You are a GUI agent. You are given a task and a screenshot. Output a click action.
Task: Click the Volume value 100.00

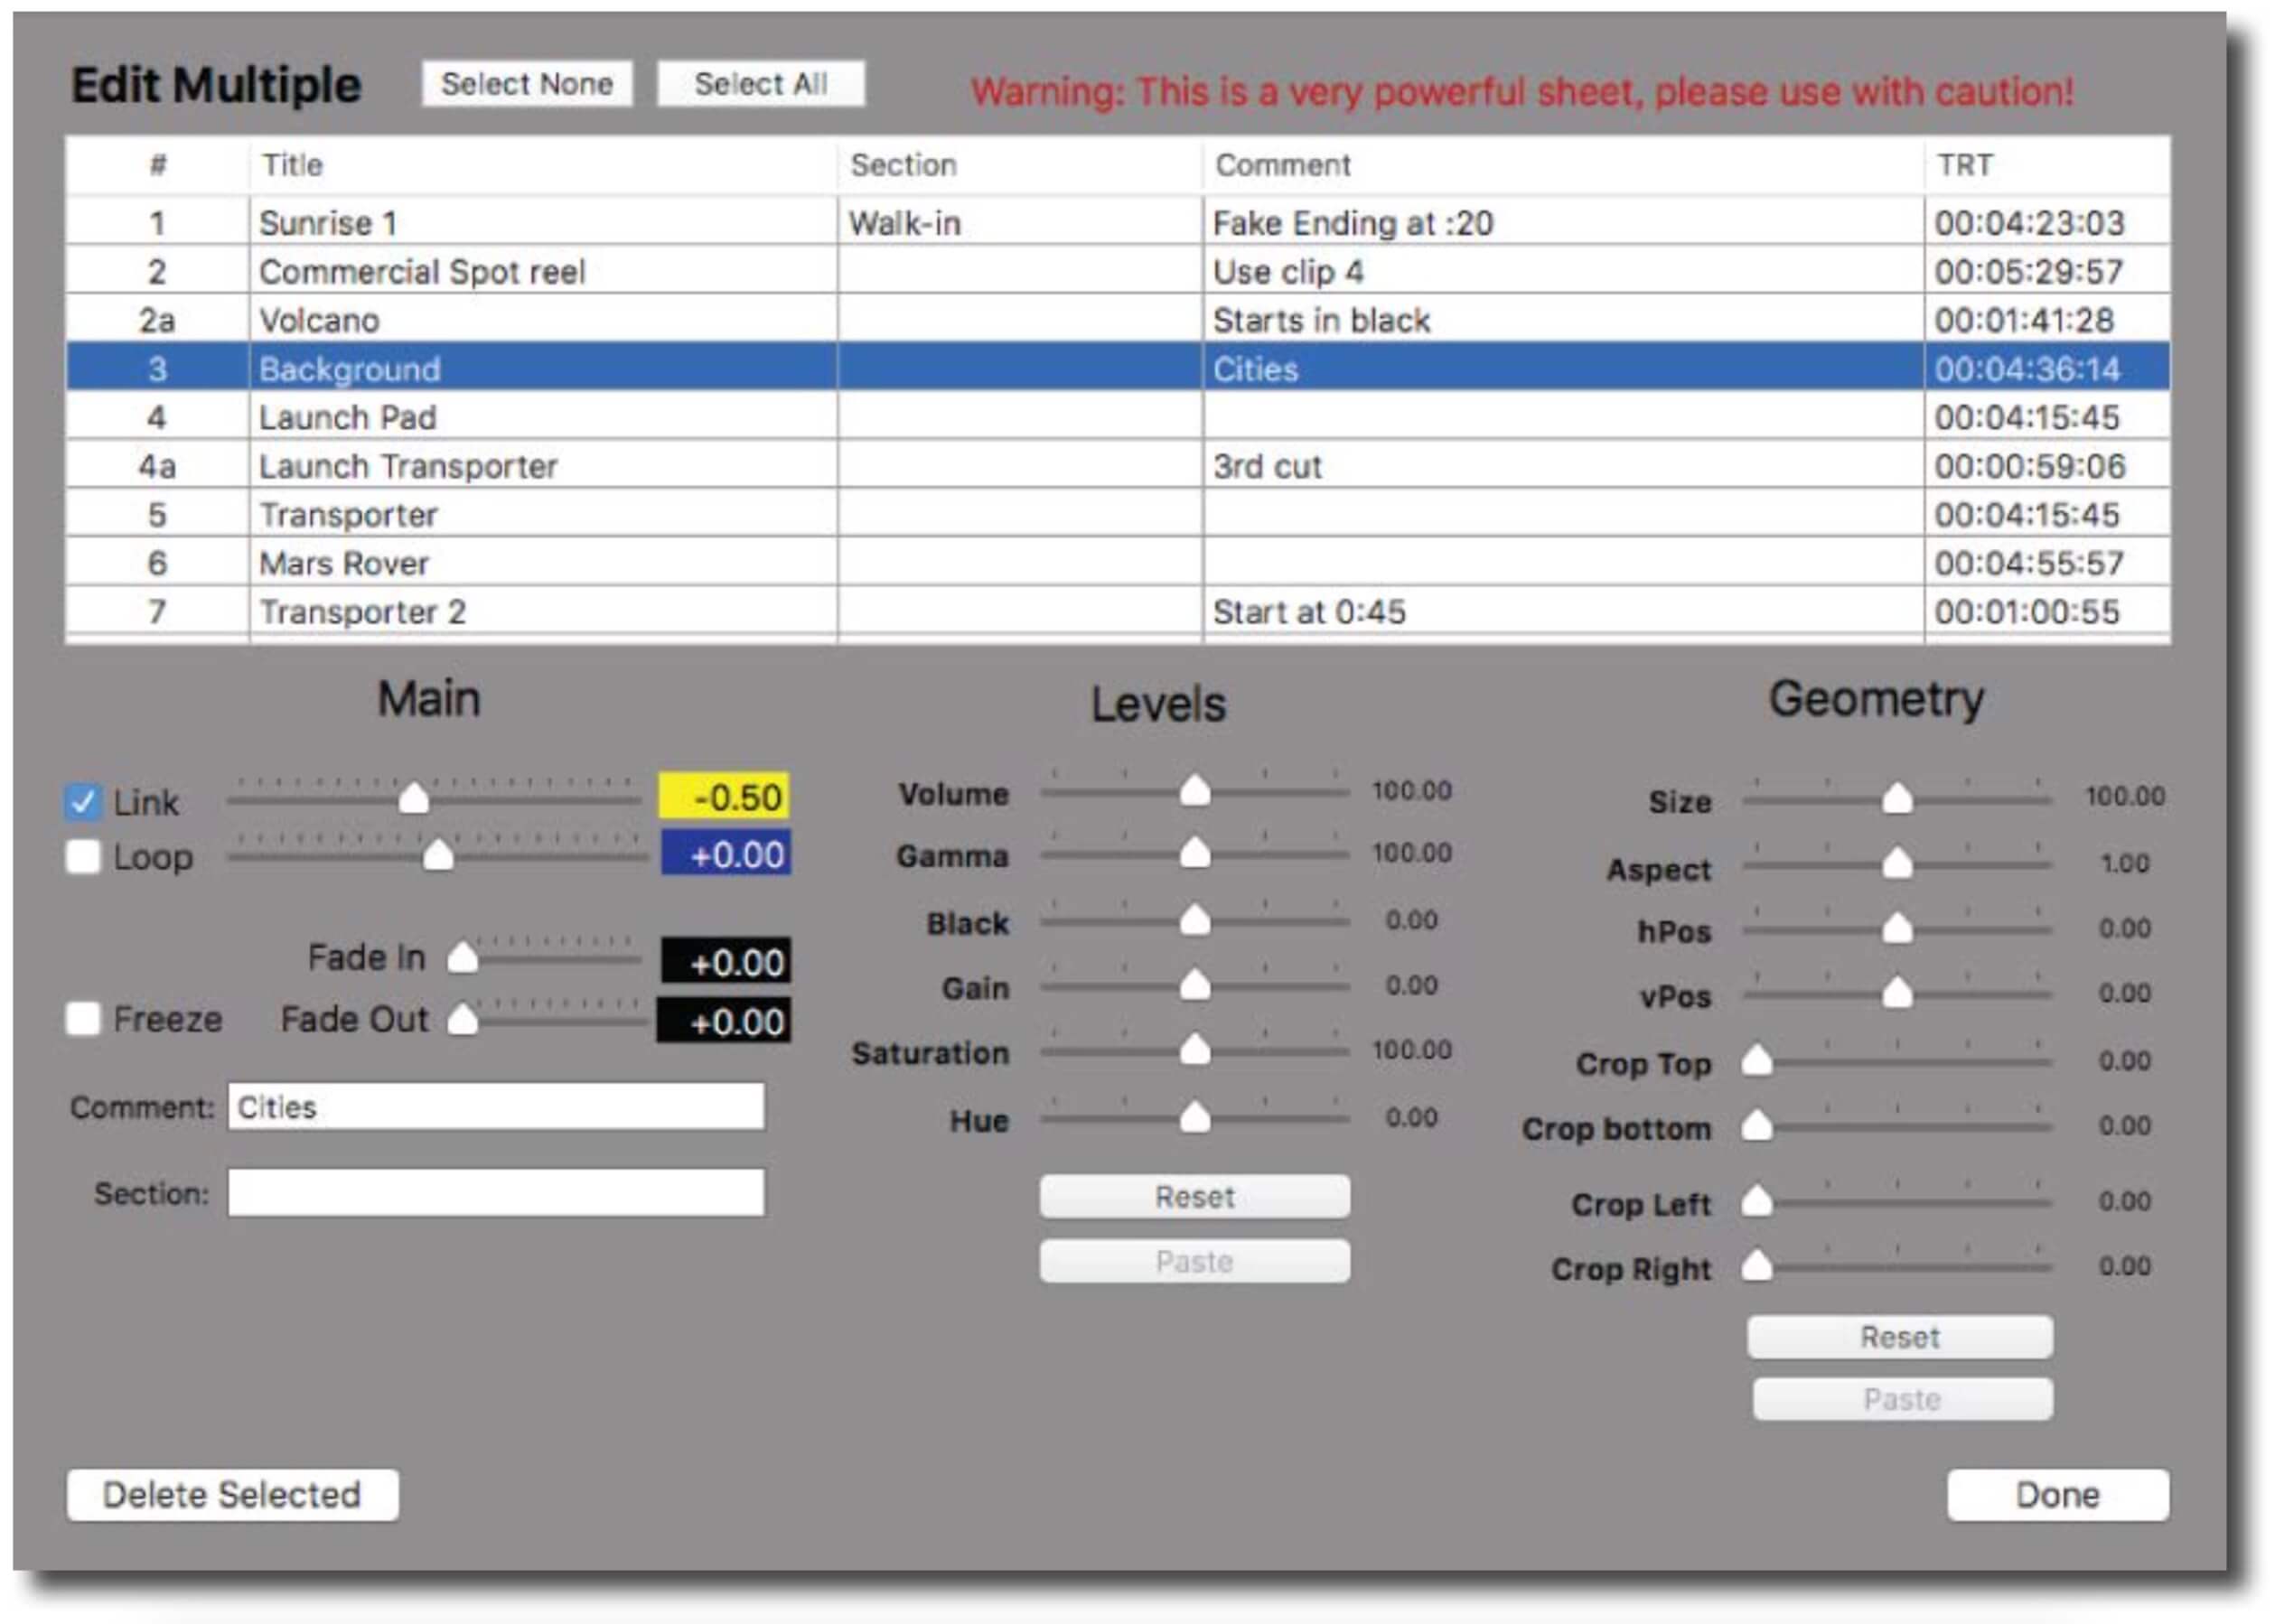click(1411, 790)
